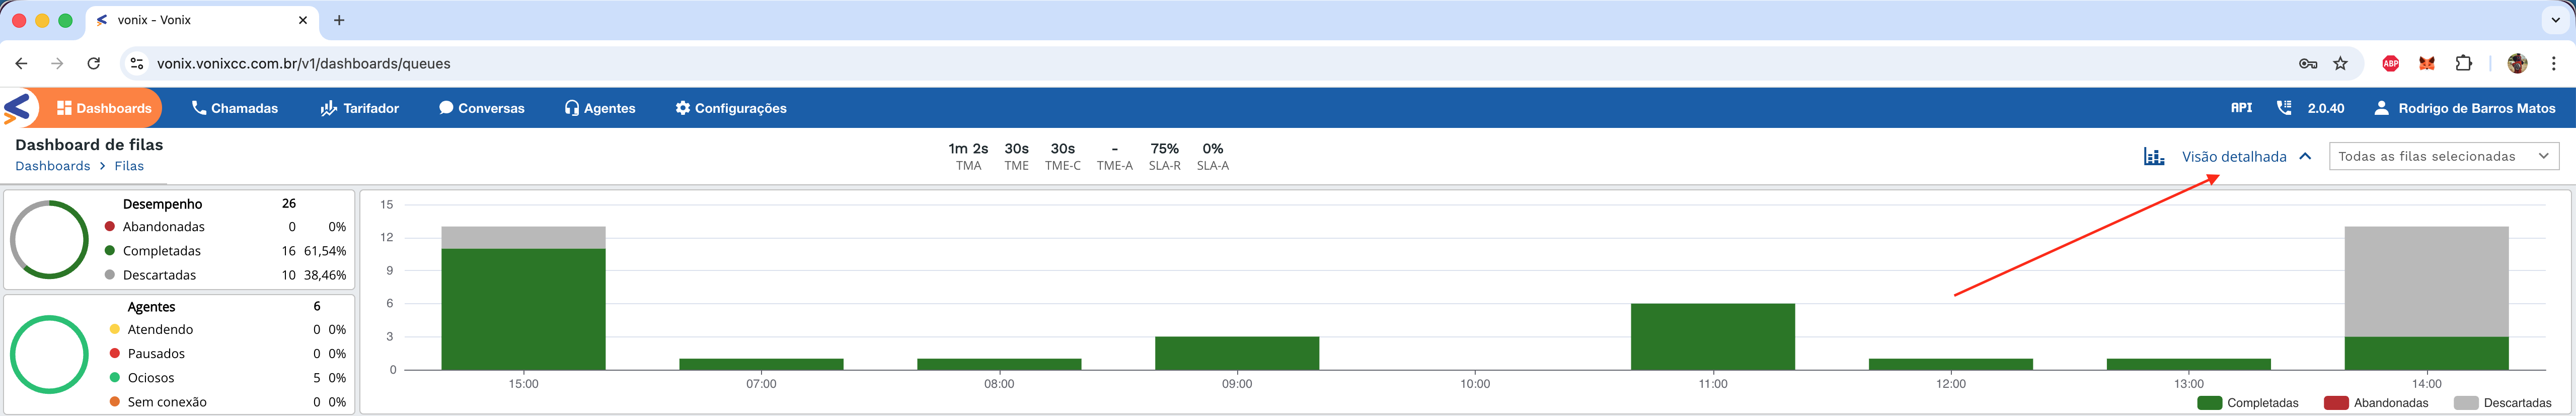The image size is (2576, 416).
Task: Click the Completadas row in Desempenho
Action: [226, 251]
